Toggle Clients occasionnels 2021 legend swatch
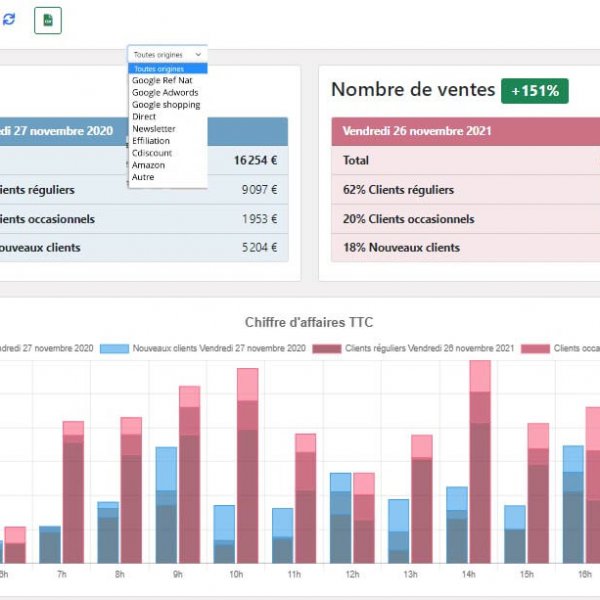 (x=535, y=349)
